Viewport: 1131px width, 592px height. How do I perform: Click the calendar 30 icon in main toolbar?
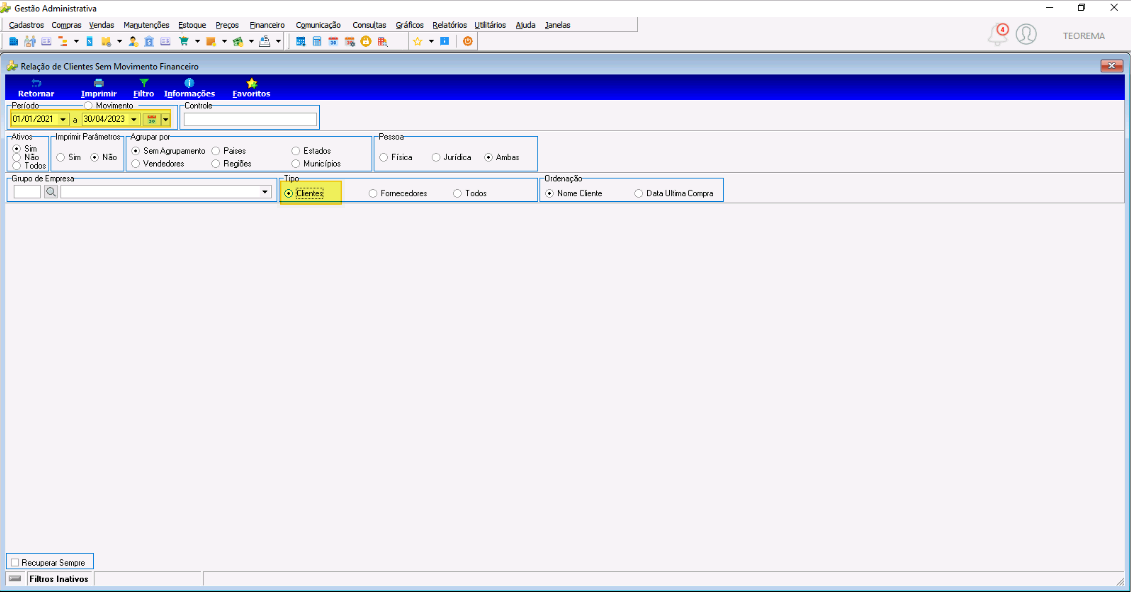point(333,41)
